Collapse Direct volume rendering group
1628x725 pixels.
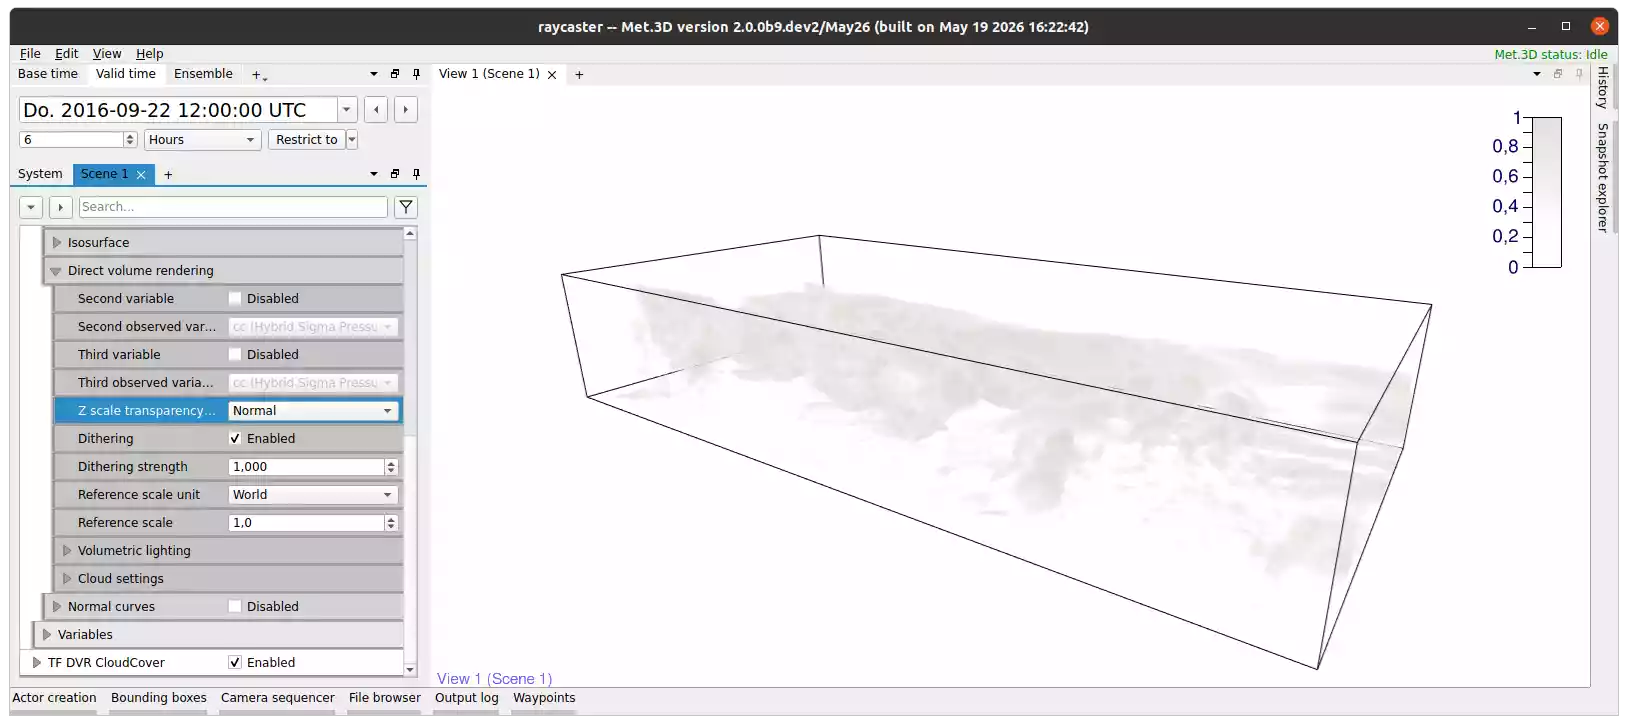click(x=56, y=271)
